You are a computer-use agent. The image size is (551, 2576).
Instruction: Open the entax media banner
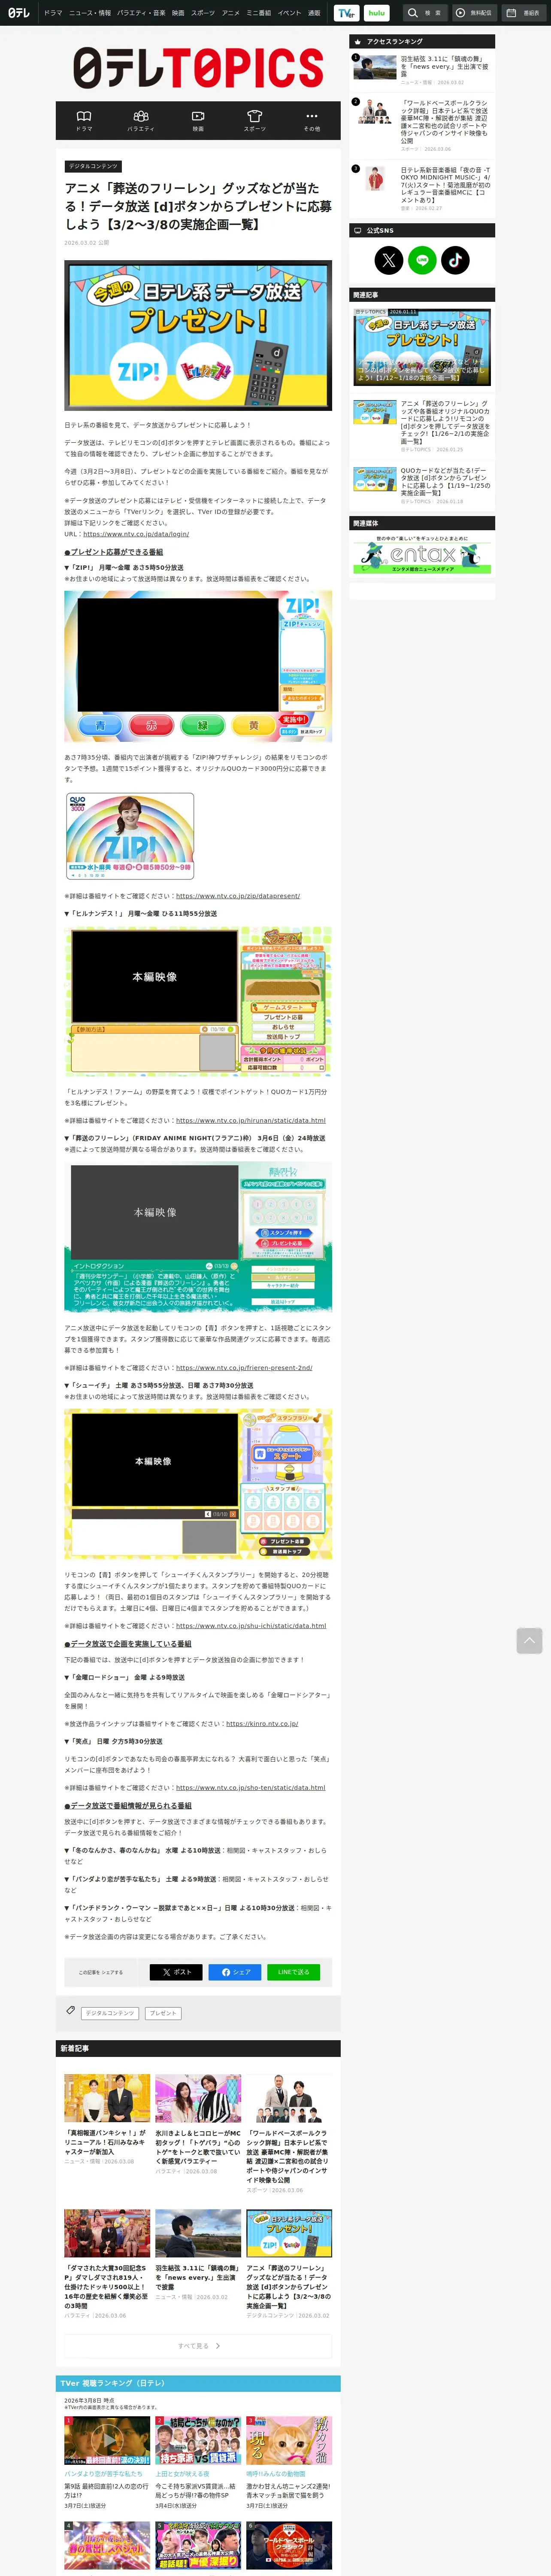pos(422,555)
